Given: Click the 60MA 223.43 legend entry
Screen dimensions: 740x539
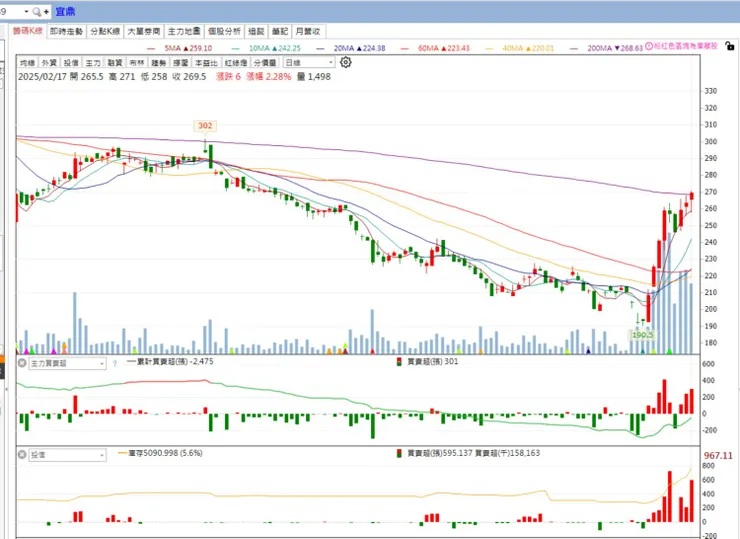Looking at the screenshot, I should [435, 48].
